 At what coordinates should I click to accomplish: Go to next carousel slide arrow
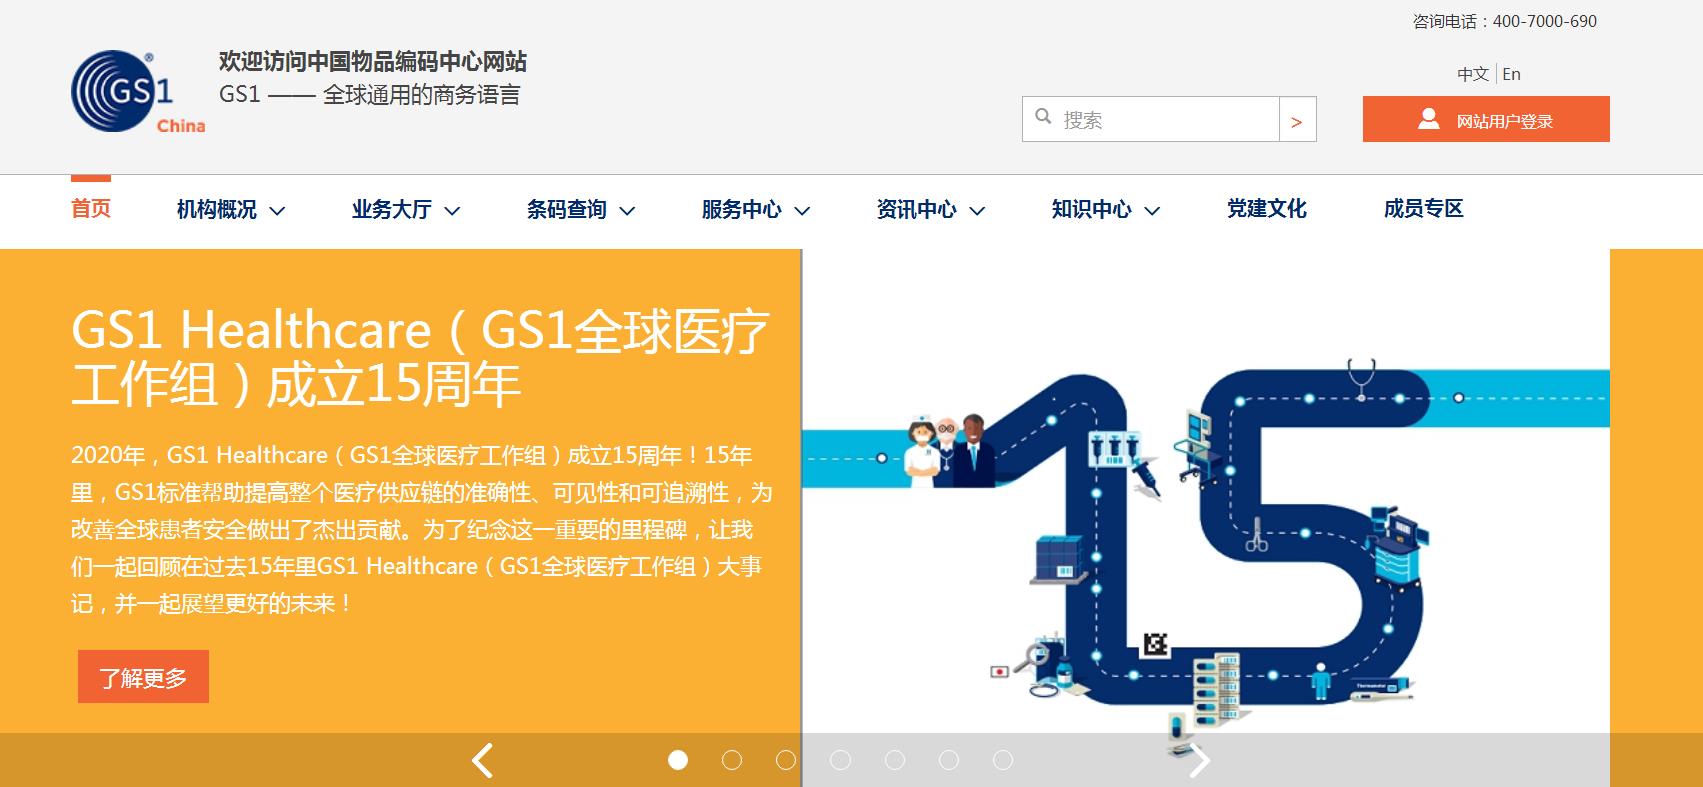click(x=1199, y=761)
